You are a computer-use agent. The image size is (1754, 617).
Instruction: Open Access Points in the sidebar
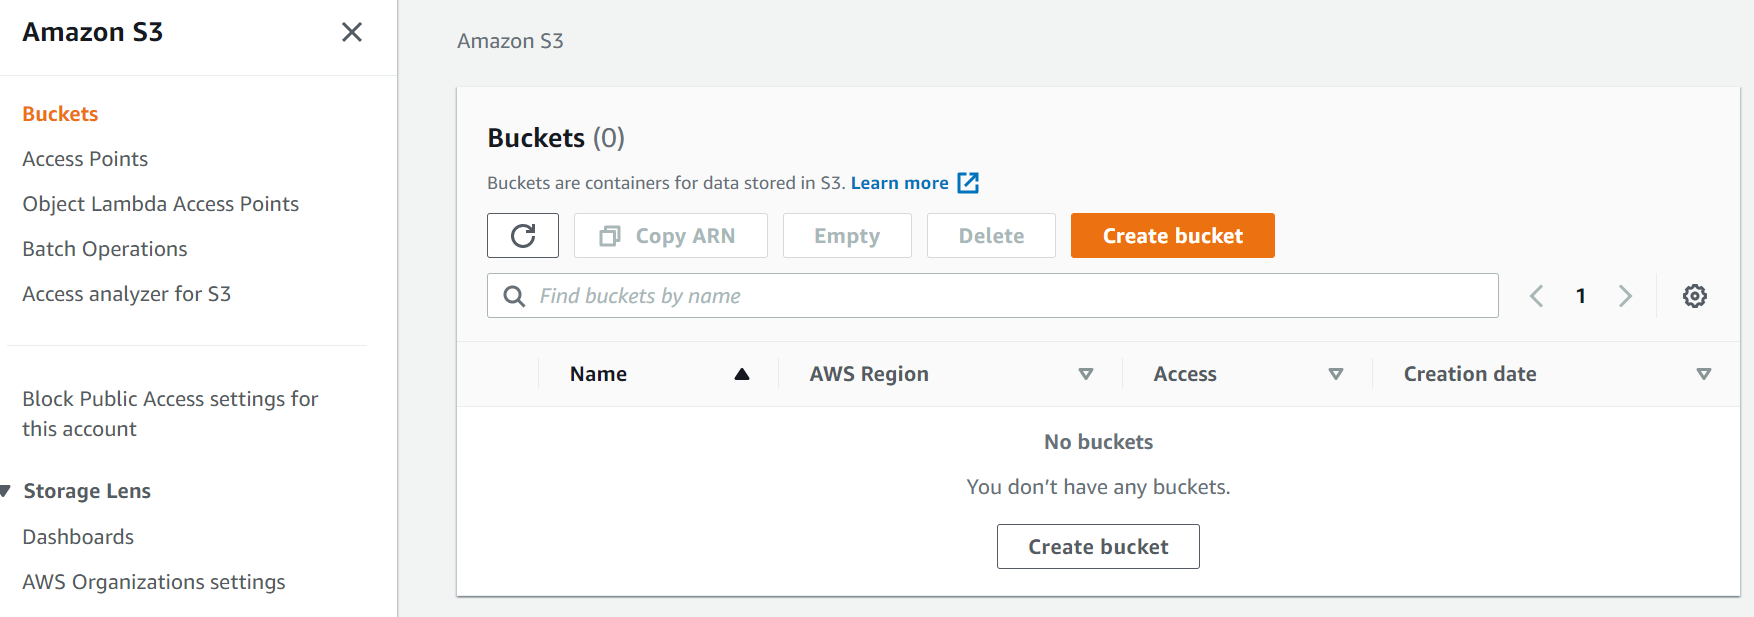coord(85,159)
